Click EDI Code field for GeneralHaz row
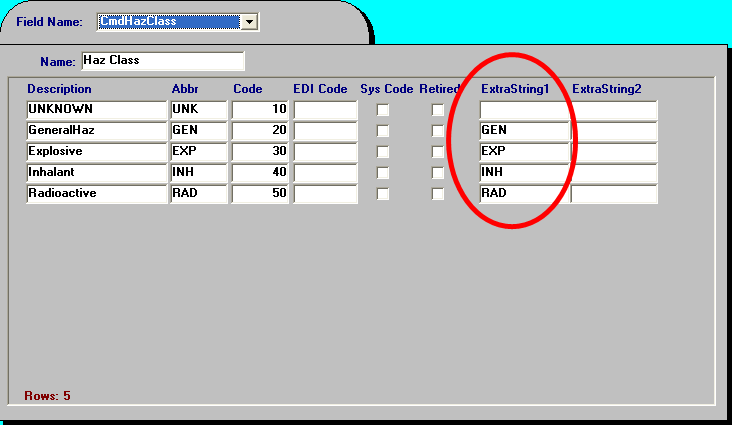Image resolution: width=732 pixels, height=425 pixels. pos(325,131)
